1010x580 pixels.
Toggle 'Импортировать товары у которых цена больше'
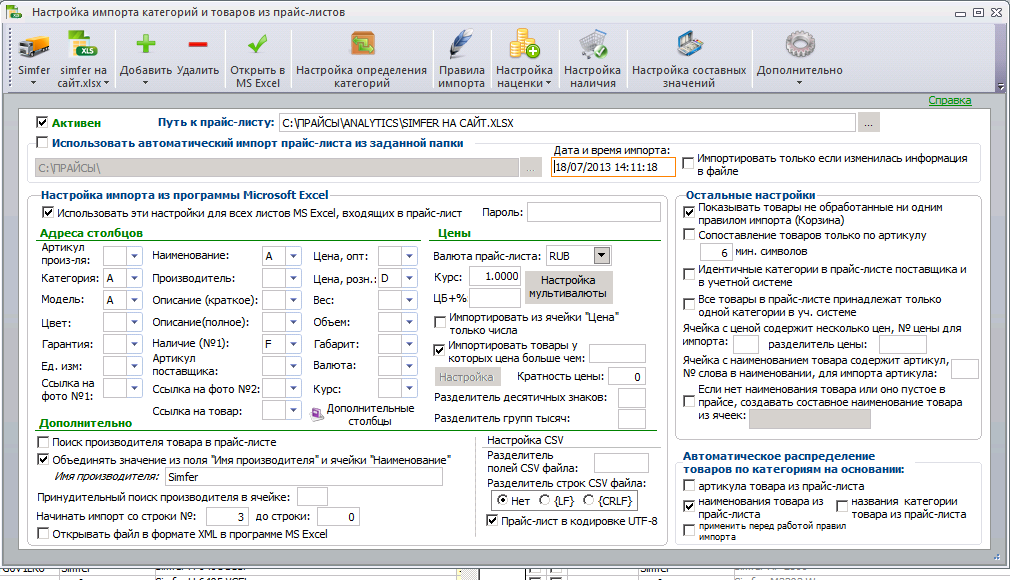click(x=439, y=350)
